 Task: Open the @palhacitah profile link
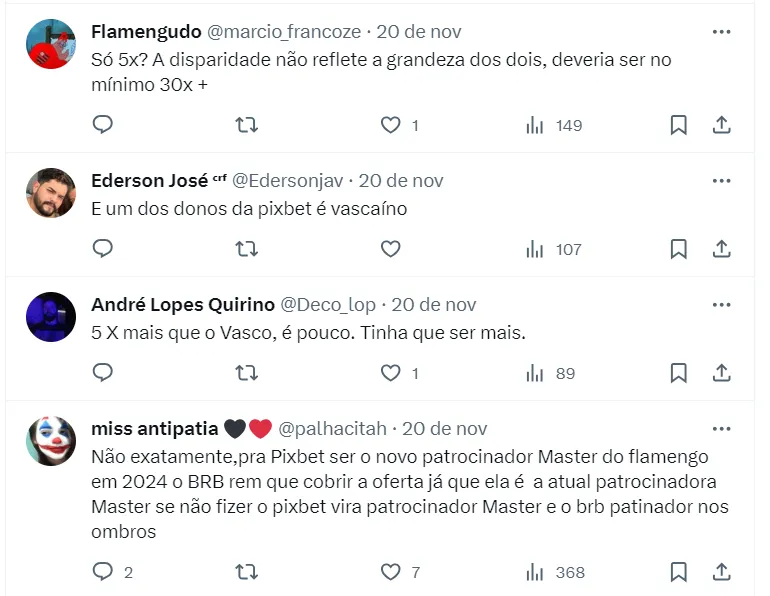pos(331,428)
